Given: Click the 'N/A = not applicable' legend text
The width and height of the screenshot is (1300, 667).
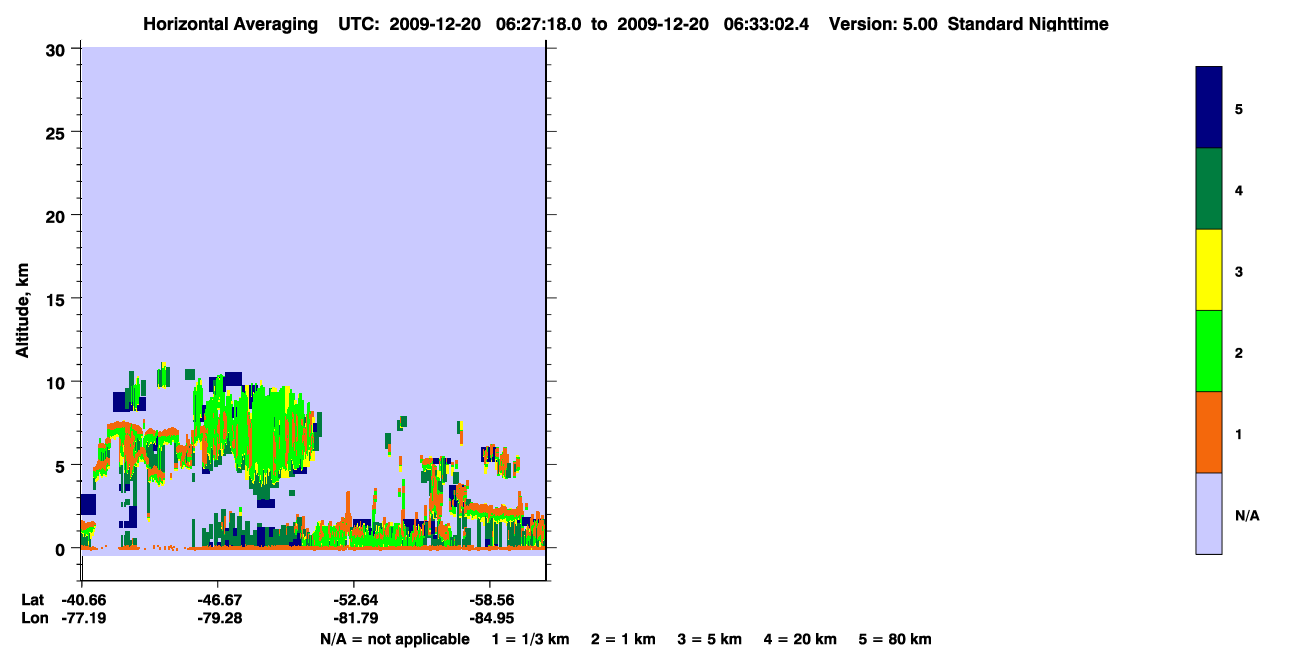Looking at the screenshot, I should tap(394, 639).
